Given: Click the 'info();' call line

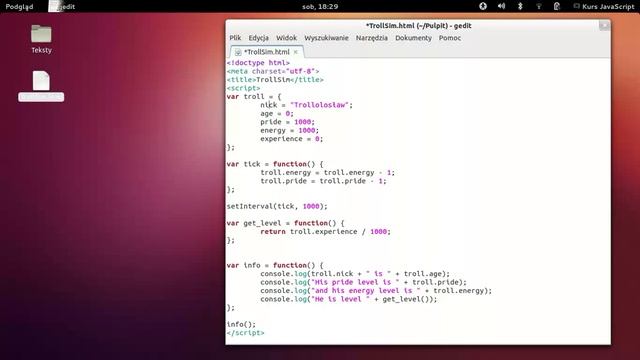Looking at the screenshot, I should tap(241, 324).
